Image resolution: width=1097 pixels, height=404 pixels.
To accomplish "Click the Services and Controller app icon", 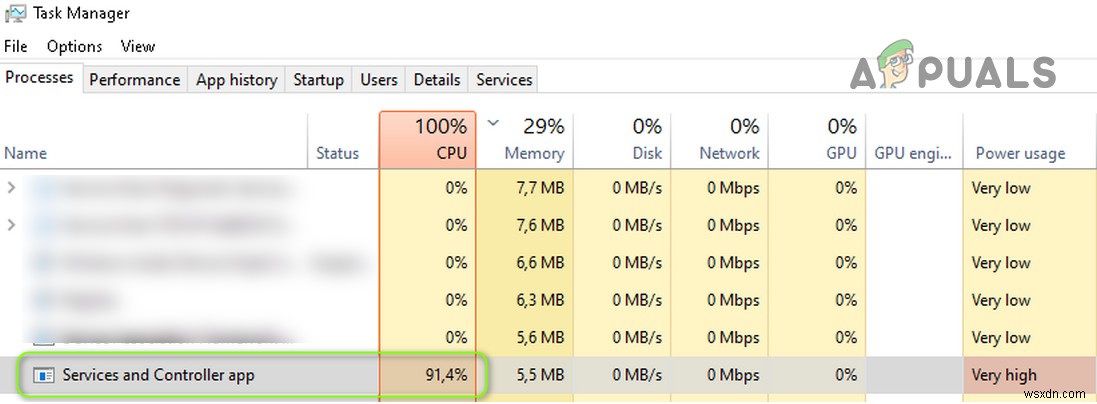I will coord(44,375).
